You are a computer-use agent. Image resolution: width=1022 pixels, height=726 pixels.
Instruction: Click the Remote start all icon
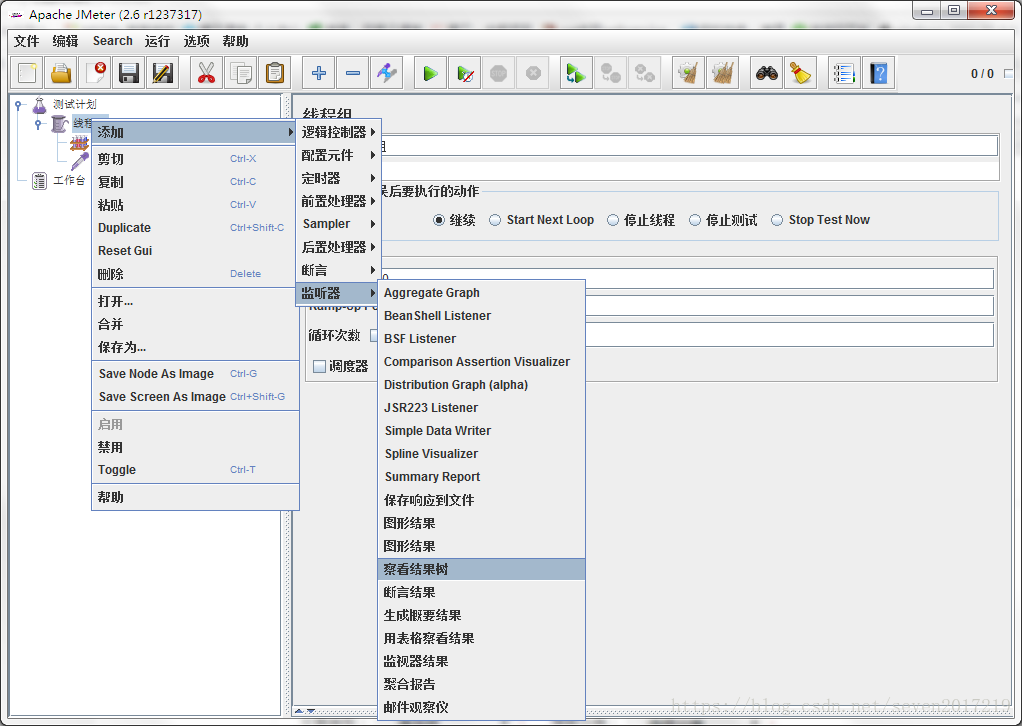click(x=576, y=73)
